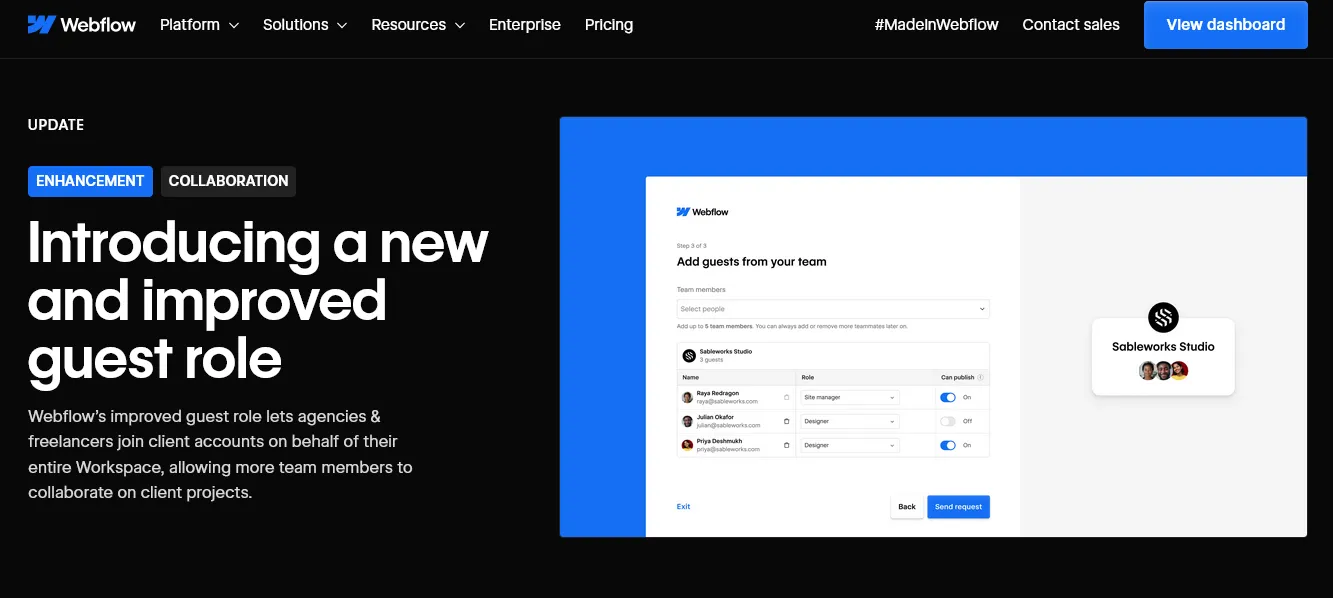1333x598 pixels.
Task: Click the raya@sableworks.com email
Action: click(x=728, y=401)
